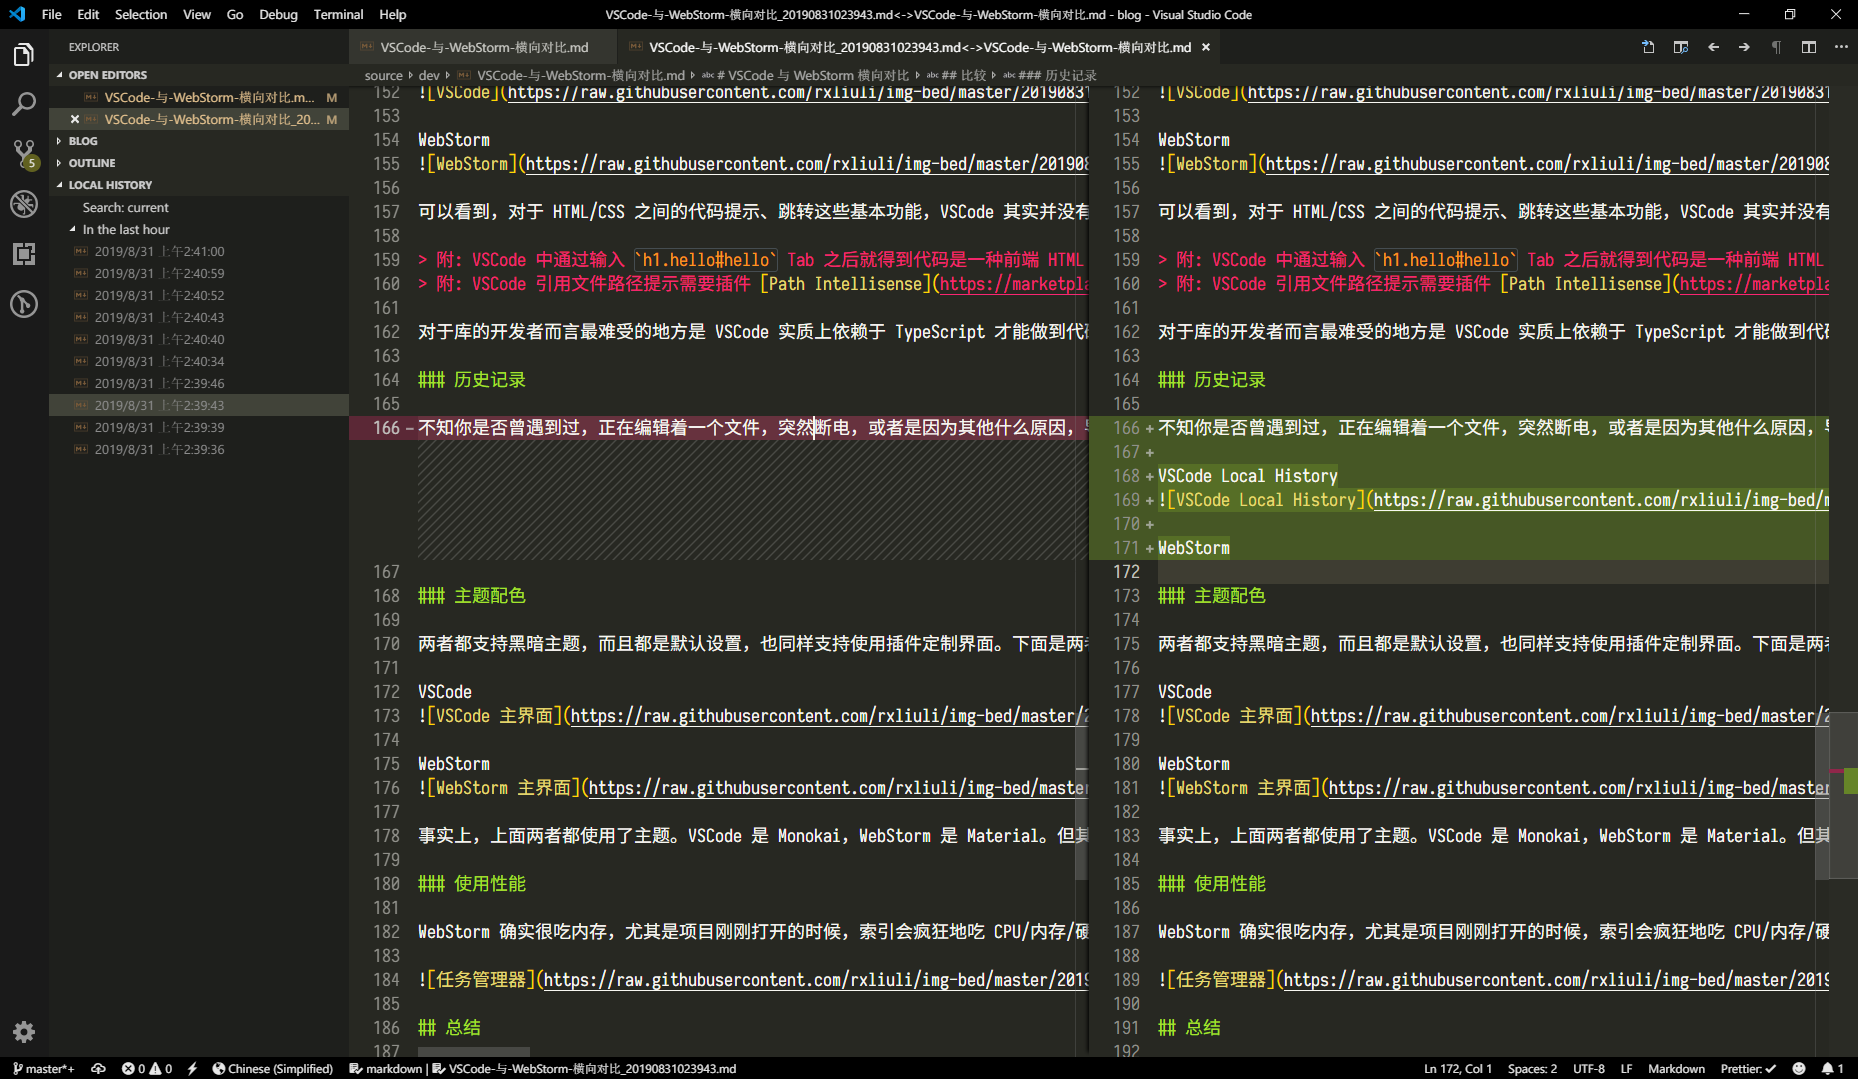Open the Source Control view
The height and width of the screenshot is (1079, 1858).
pyautogui.click(x=24, y=154)
